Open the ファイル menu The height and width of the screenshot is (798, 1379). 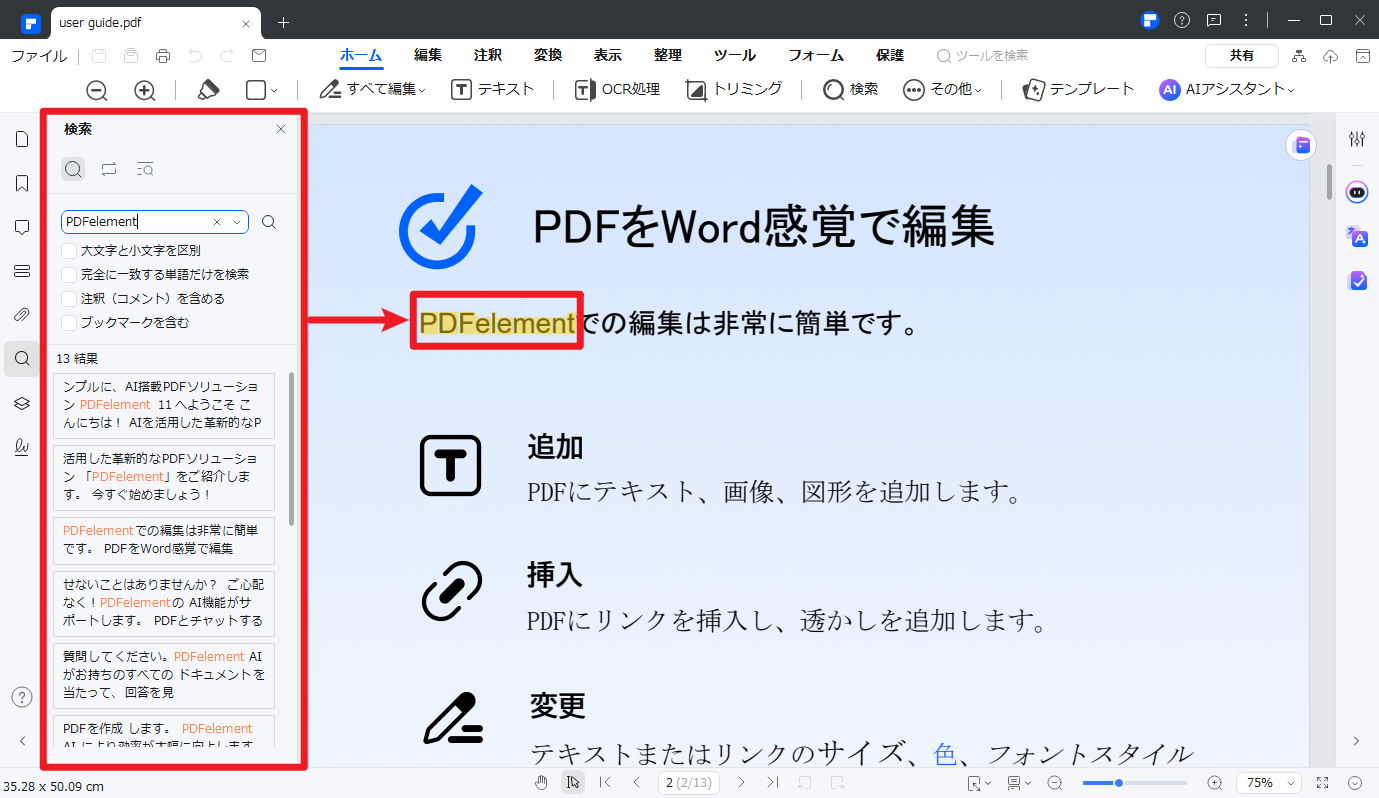coord(39,56)
